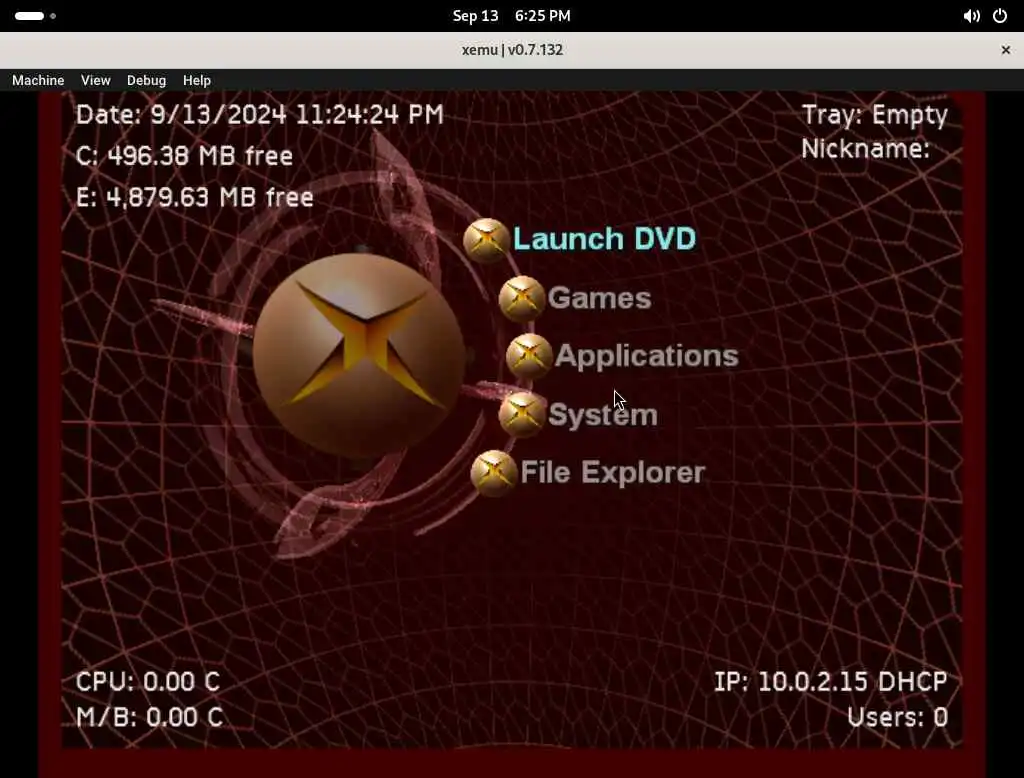Click the C: 496.38 MB free text

184,156
